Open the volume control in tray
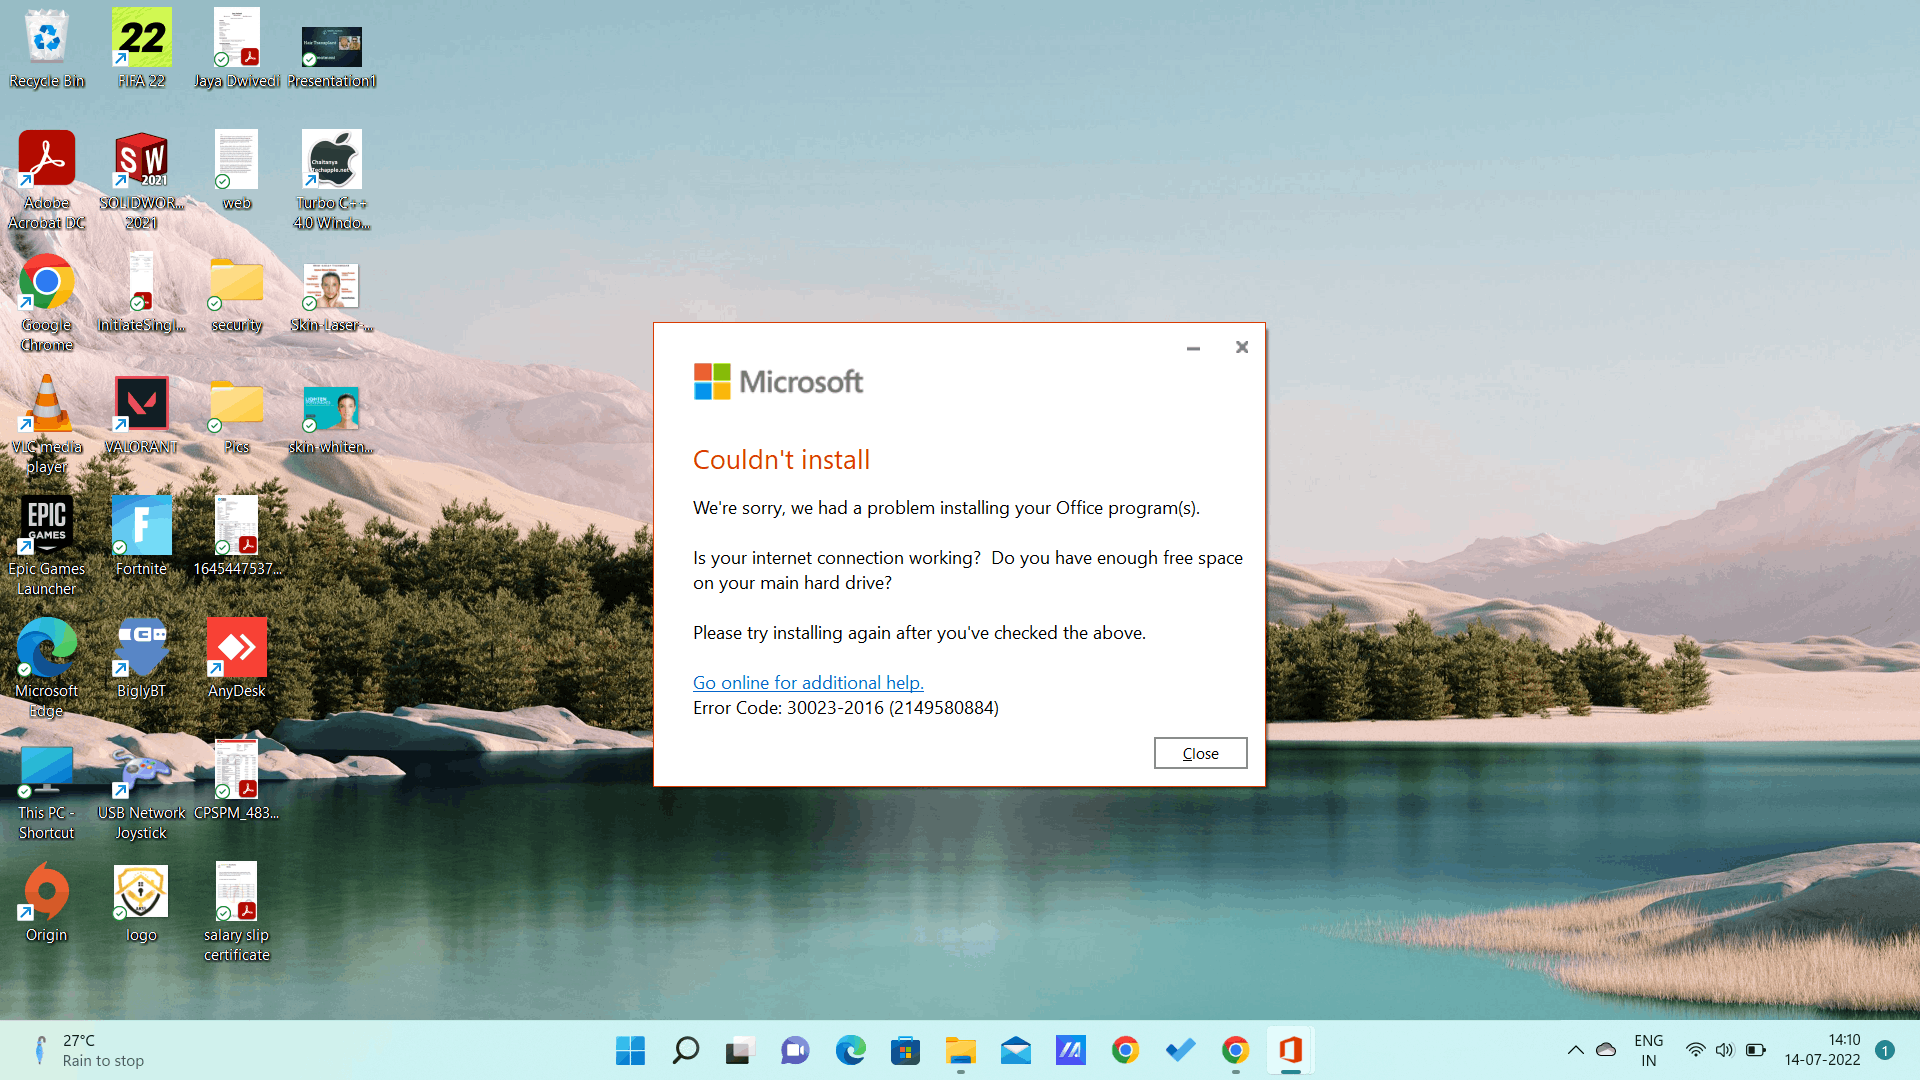This screenshot has height=1080, width=1920. pyautogui.click(x=1724, y=1050)
